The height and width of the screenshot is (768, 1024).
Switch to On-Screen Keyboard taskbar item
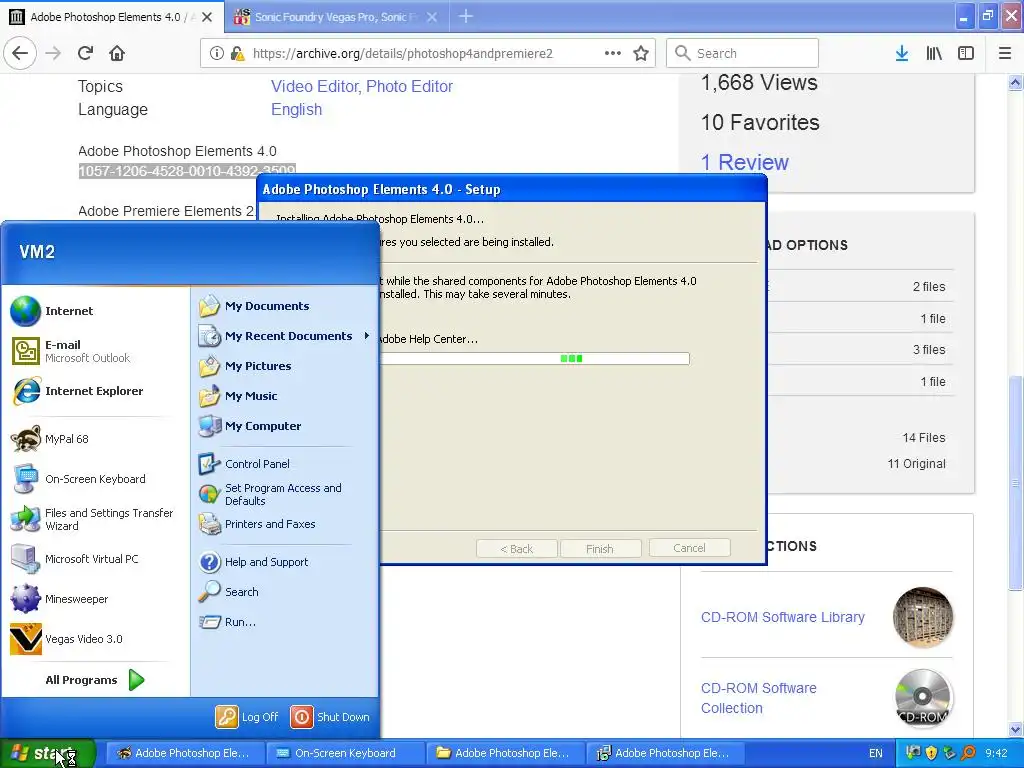[x=345, y=753]
